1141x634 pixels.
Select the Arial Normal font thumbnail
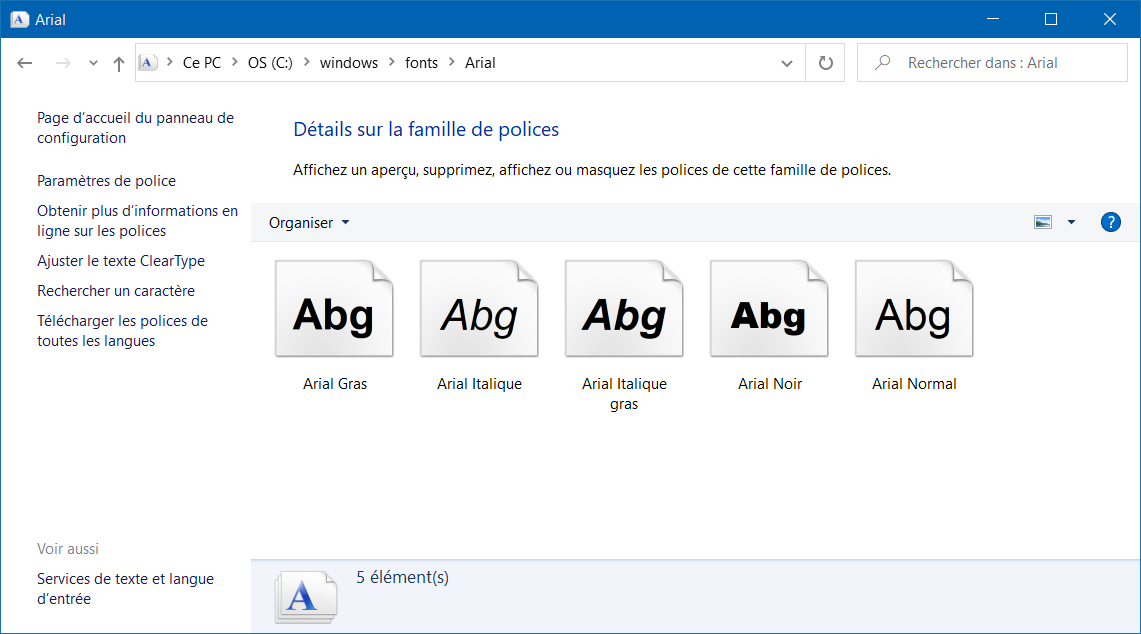click(914, 309)
